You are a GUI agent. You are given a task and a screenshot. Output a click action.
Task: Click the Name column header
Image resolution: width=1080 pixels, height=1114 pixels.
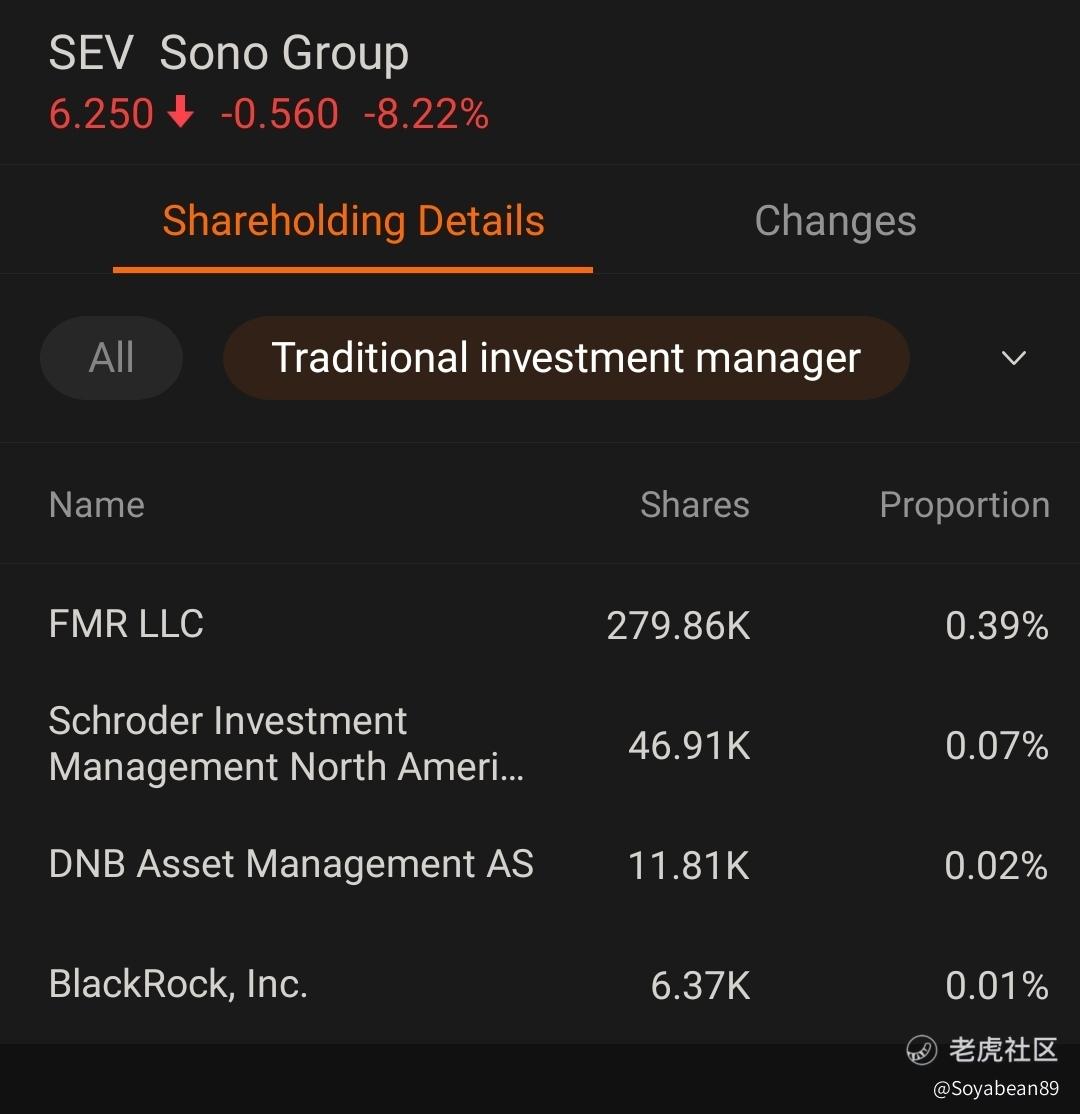(x=97, y=505)
